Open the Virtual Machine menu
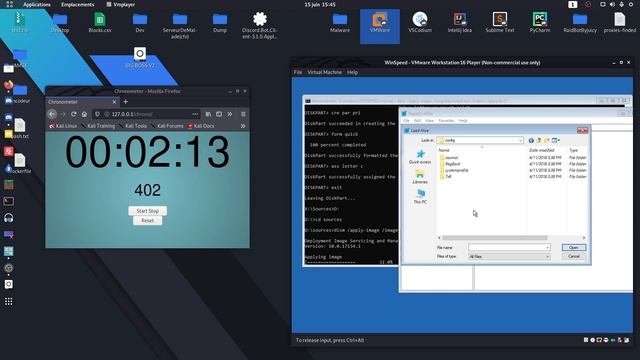This screenshot has height=360, width=640. pyautogui.click(x=324, y=72)
